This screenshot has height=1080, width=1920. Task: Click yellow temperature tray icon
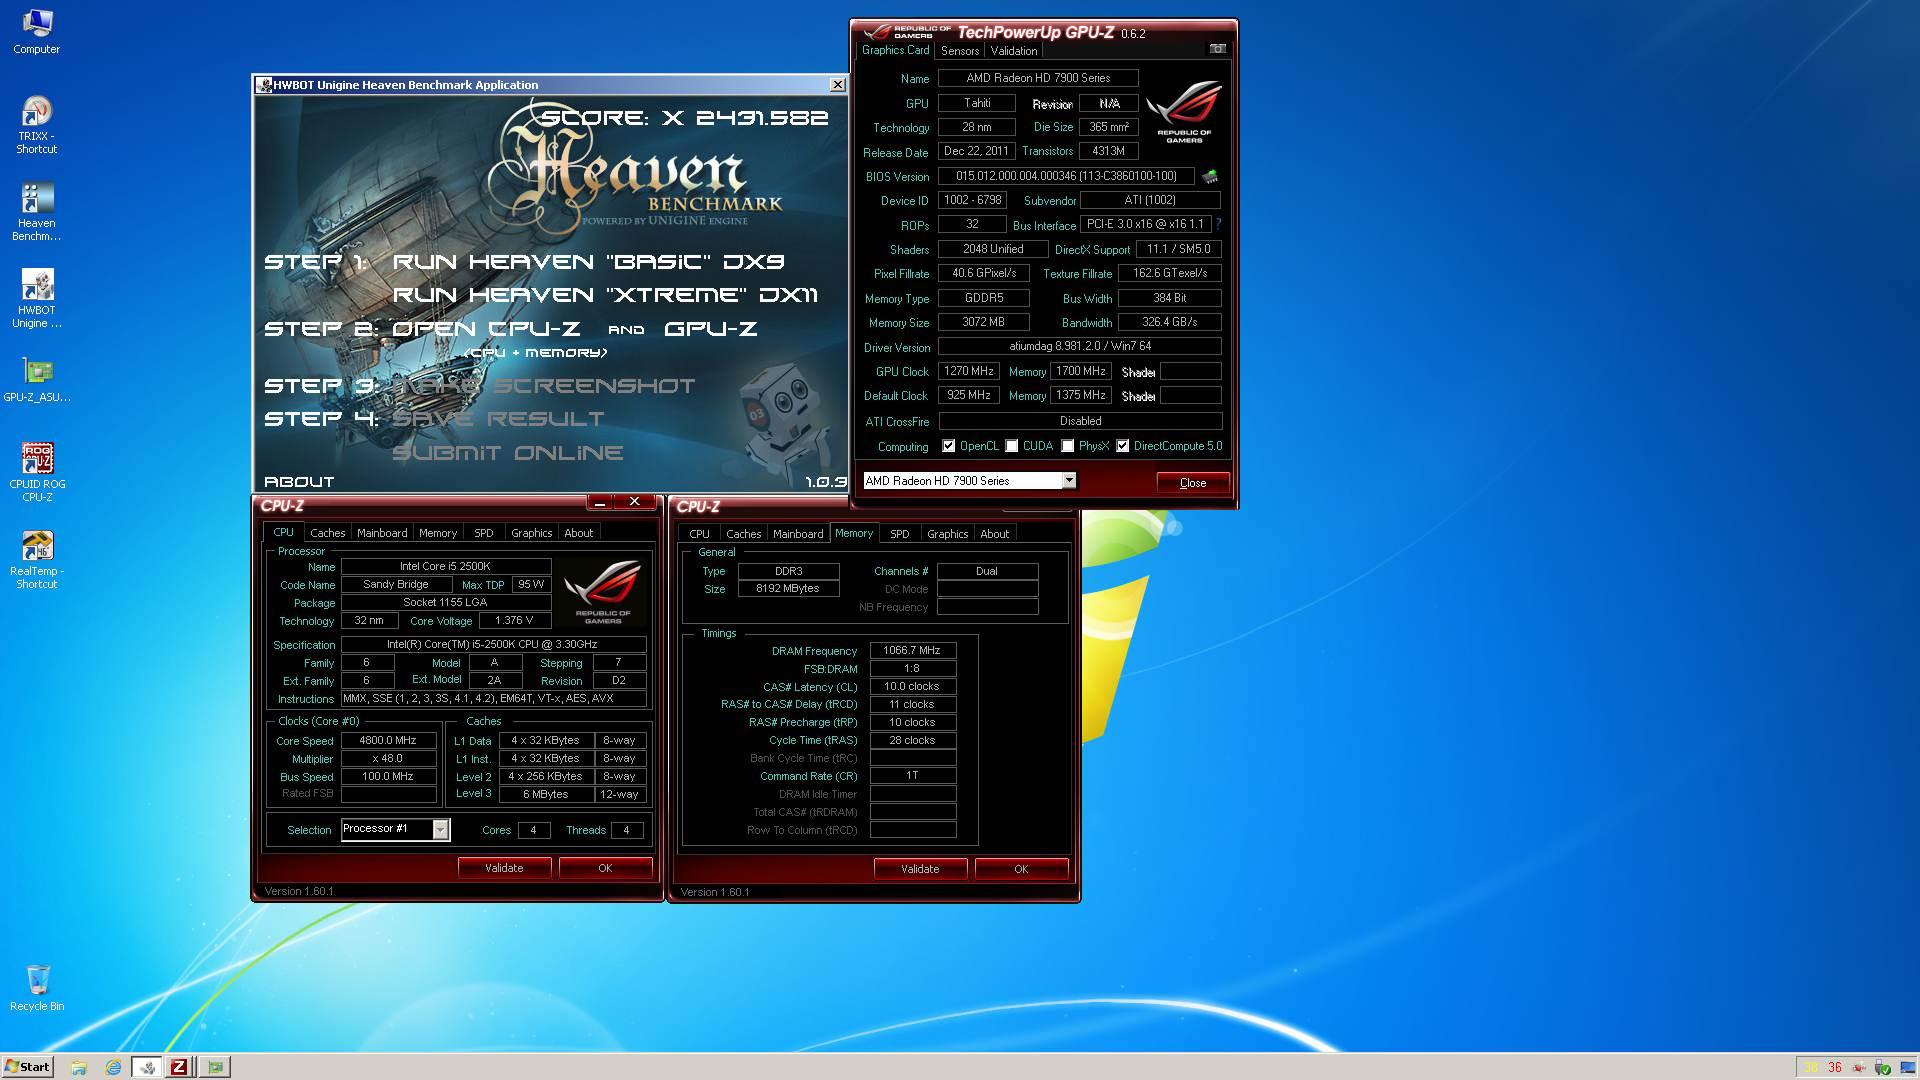tap(1811, 1067)
